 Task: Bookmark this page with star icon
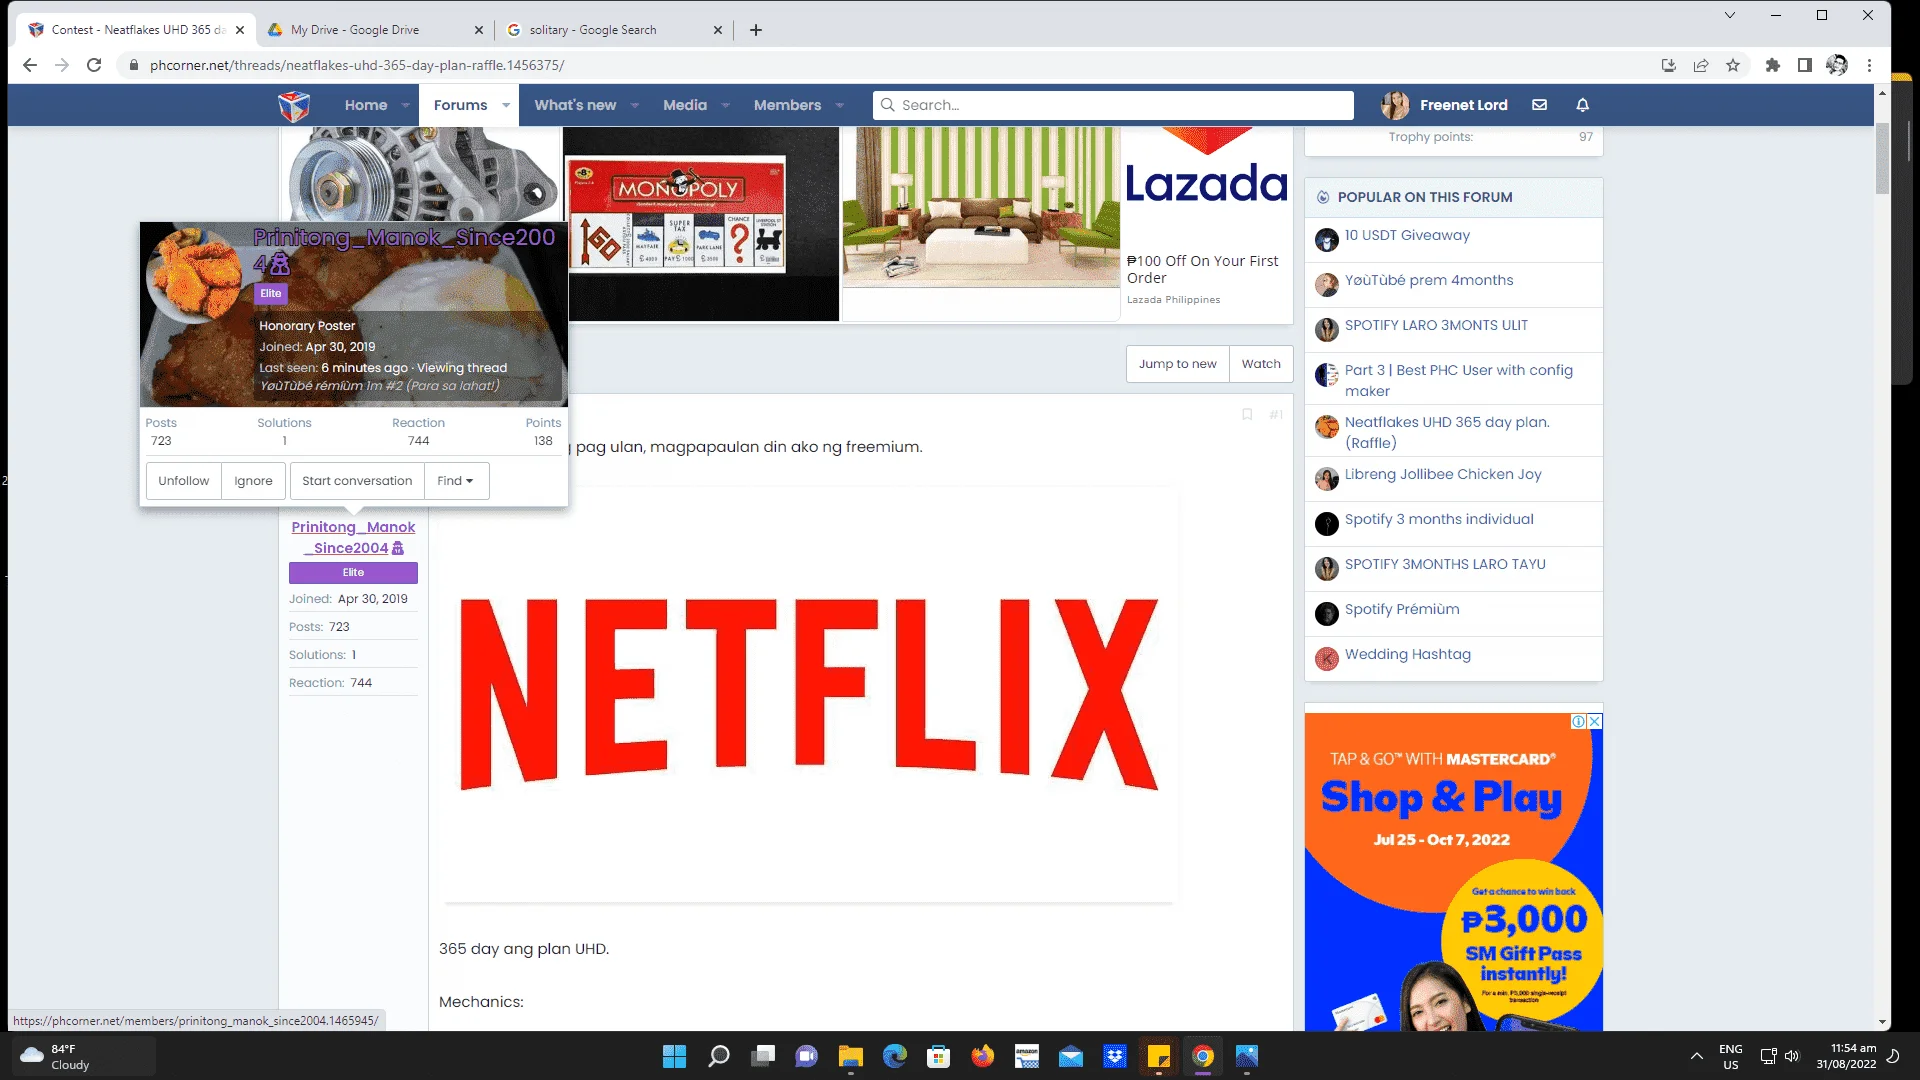point(1733,65)
